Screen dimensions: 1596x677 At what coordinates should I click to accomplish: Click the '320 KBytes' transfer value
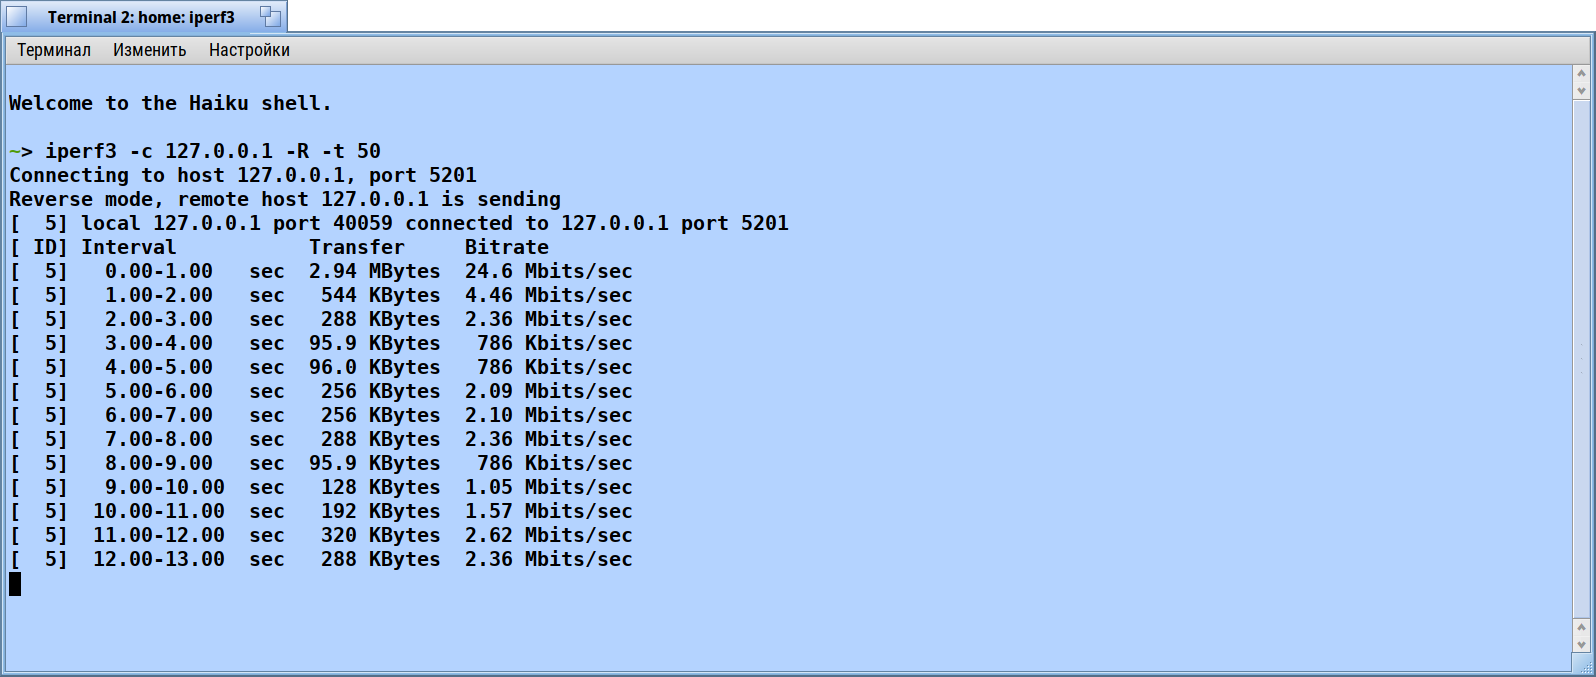381,535
